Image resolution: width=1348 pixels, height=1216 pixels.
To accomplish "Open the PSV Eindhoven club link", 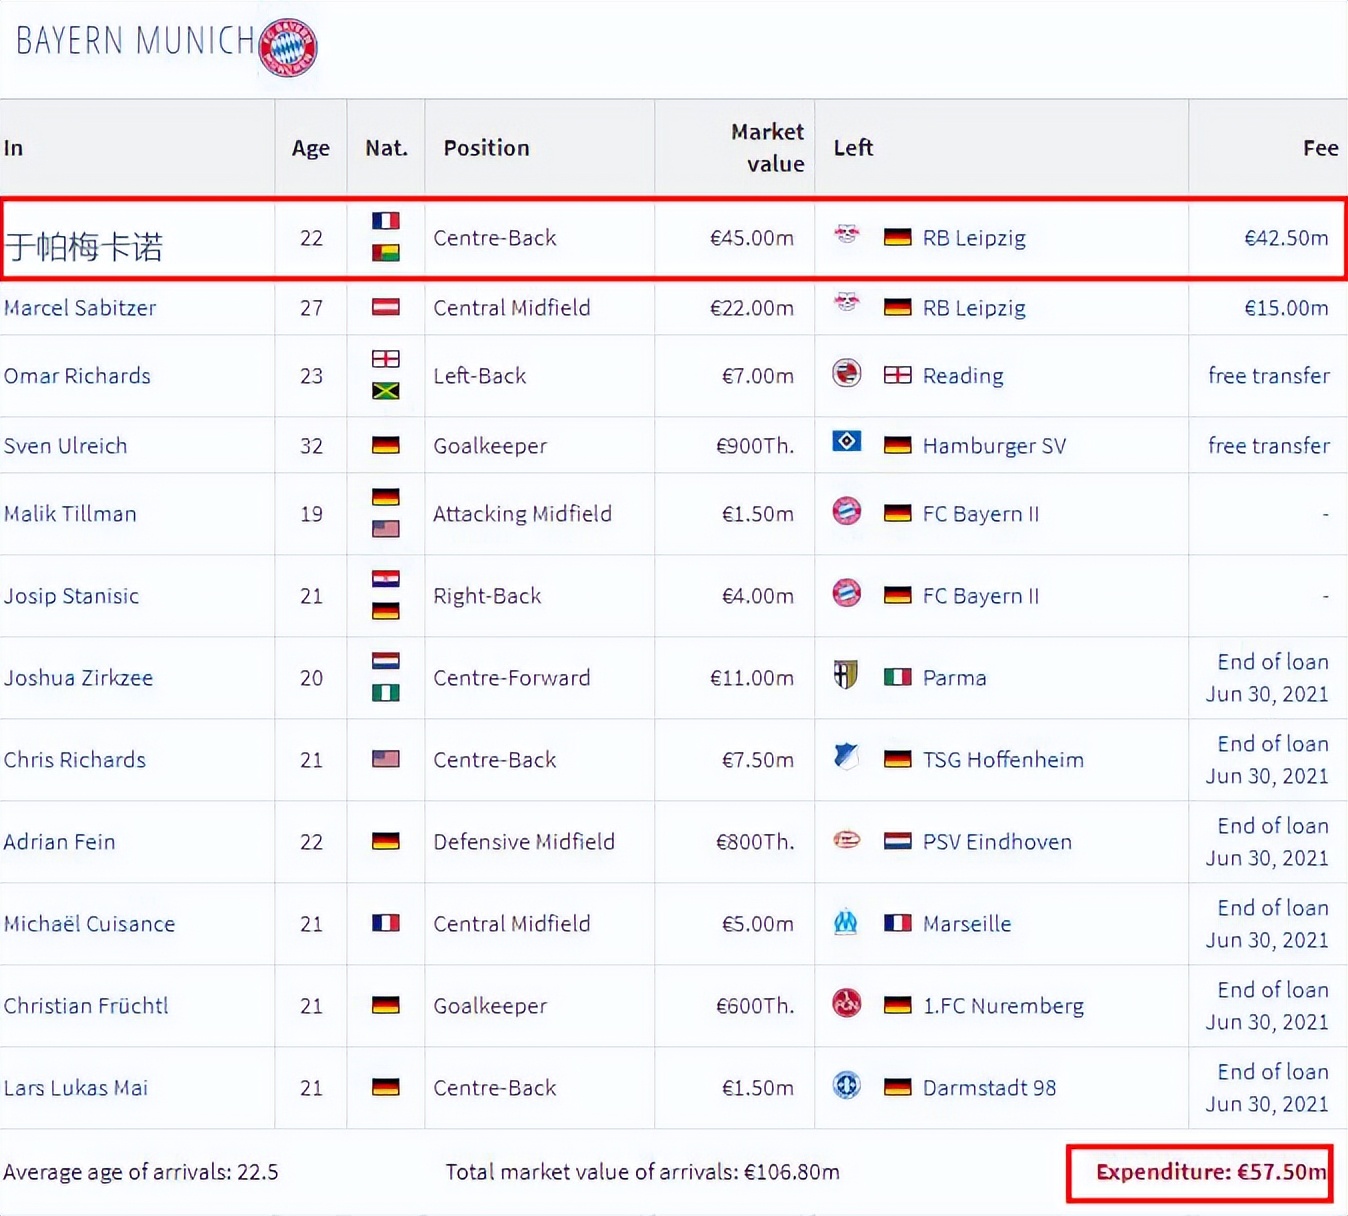I will pyautogui.click(x=997, y=842).
